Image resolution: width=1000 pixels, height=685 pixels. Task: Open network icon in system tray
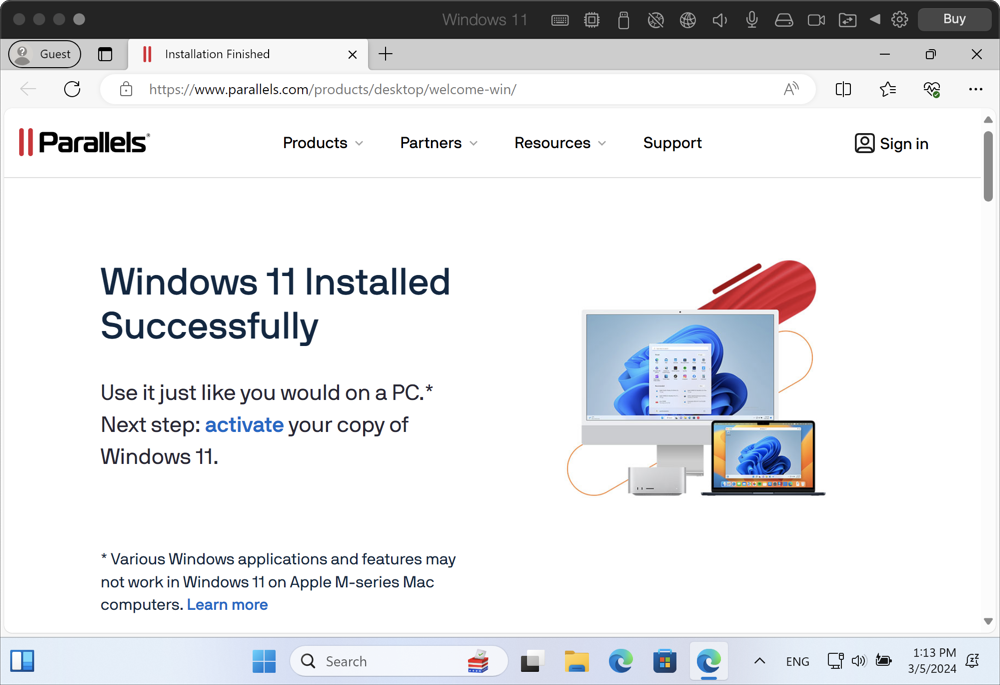pos(835,661)
